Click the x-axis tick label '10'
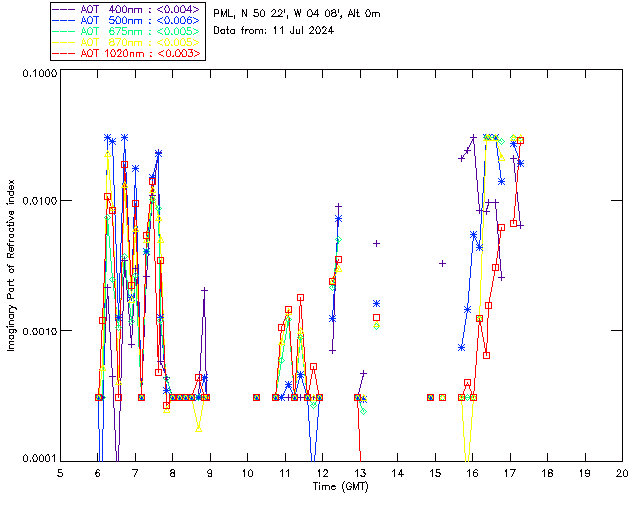 [247, 473]
